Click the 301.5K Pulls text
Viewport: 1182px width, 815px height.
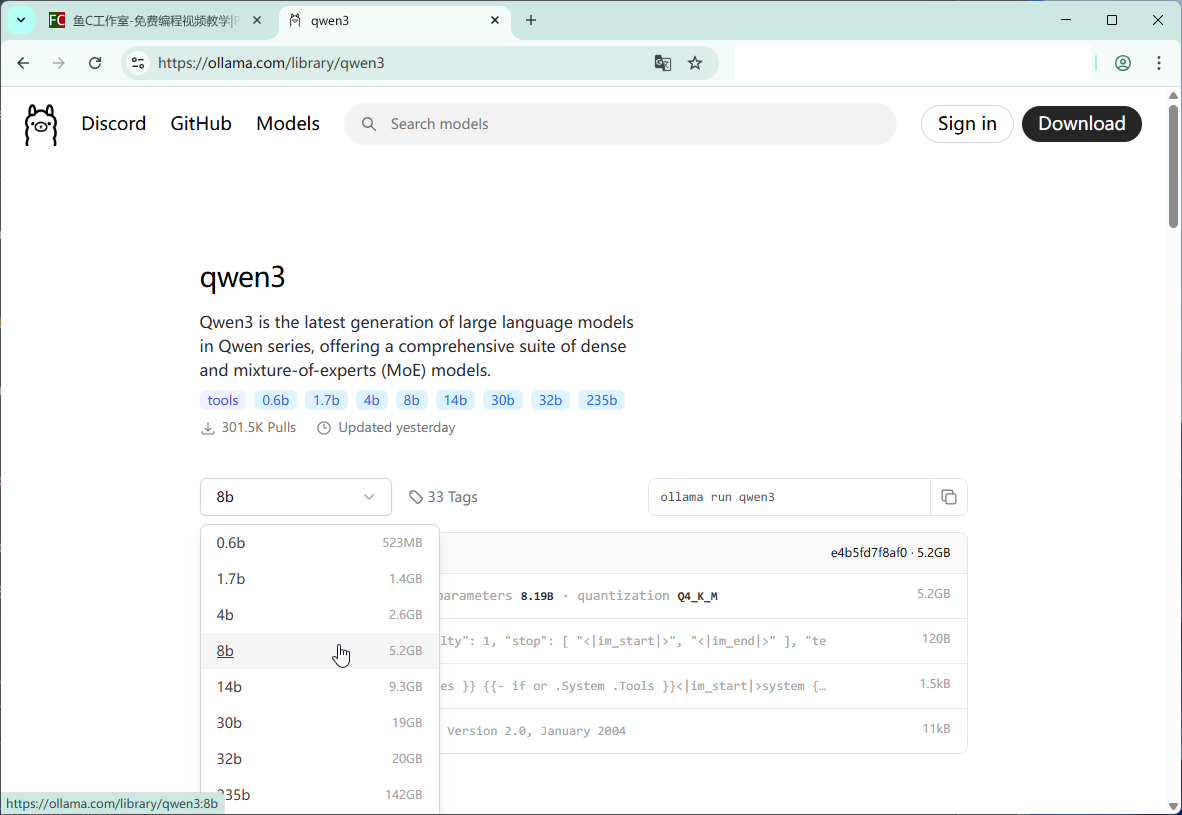(x=259, y=427)
